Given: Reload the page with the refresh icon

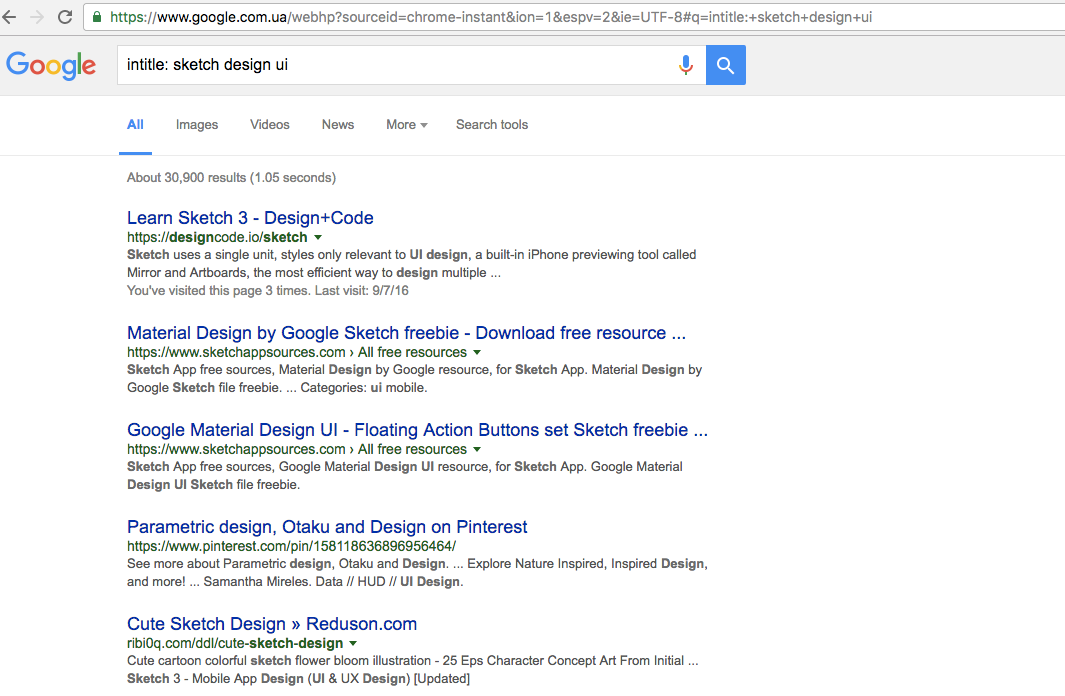Looking at the screenshot, I should point(65,17).
